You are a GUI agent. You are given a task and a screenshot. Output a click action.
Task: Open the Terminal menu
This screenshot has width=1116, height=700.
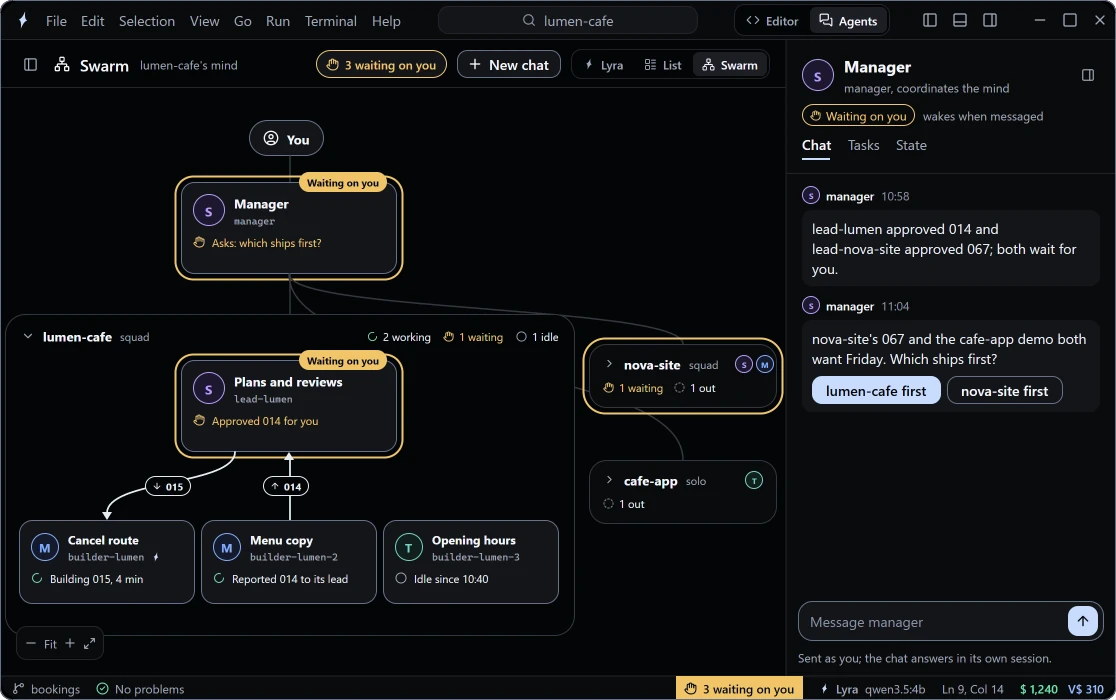[x=330, y=21]
